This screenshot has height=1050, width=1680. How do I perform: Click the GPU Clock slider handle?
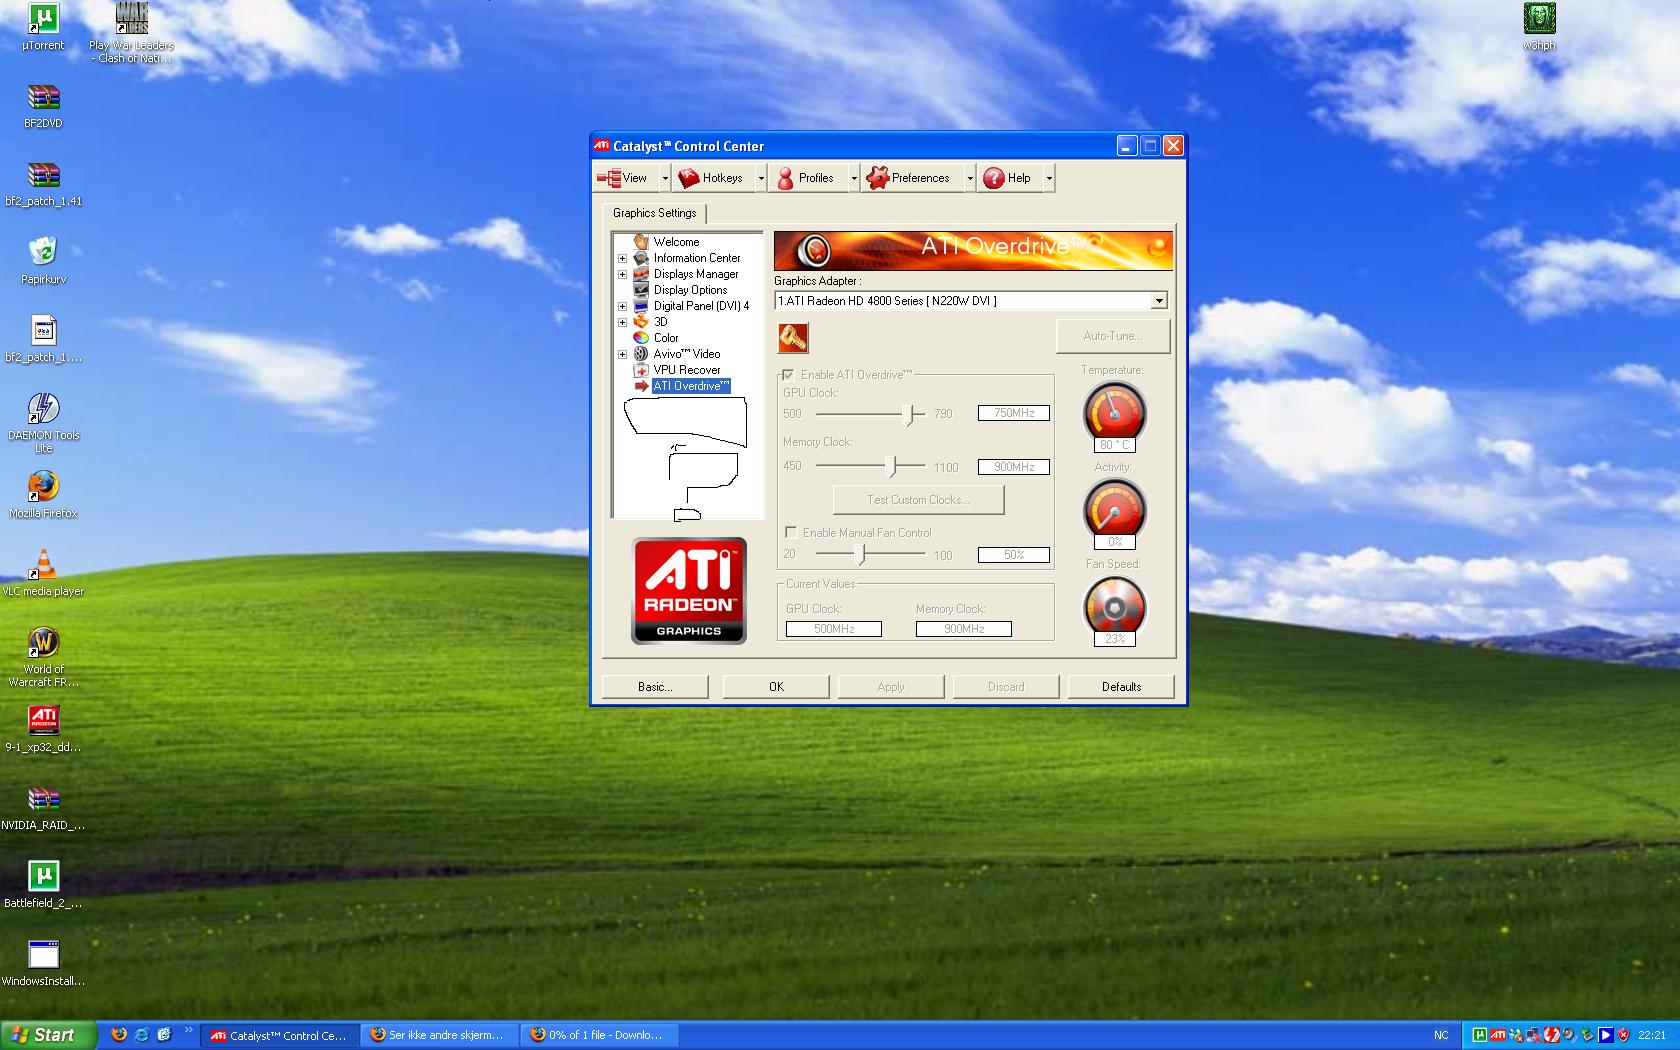(x=909, y=414)
